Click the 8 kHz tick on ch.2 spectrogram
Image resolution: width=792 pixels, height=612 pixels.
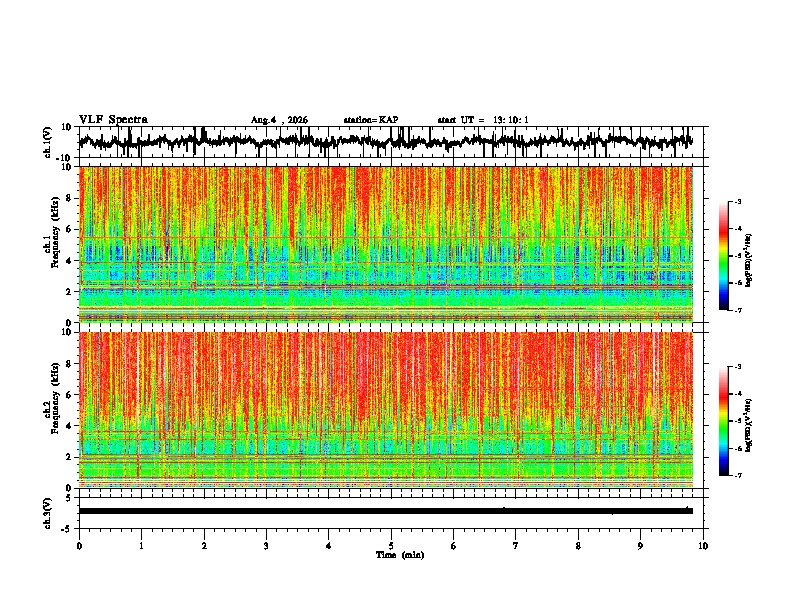72,364
